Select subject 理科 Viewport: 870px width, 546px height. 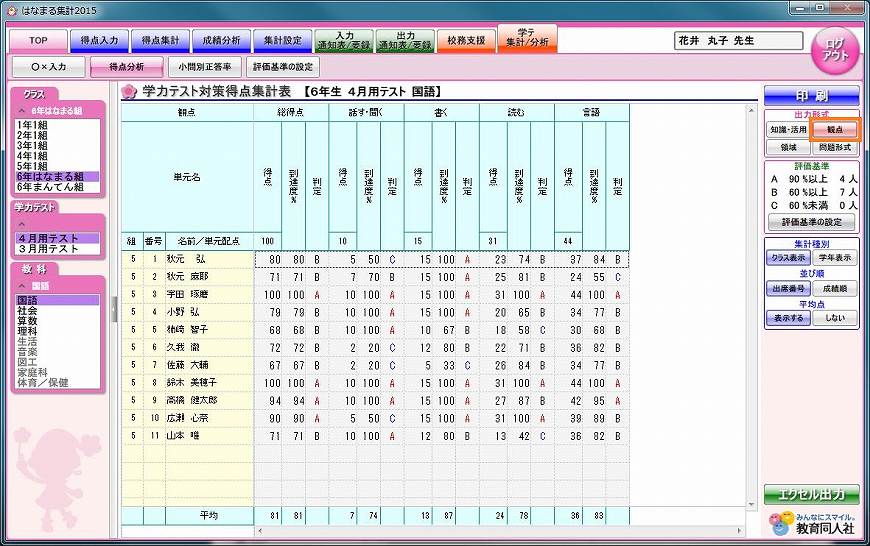click(x=58, y=331)
